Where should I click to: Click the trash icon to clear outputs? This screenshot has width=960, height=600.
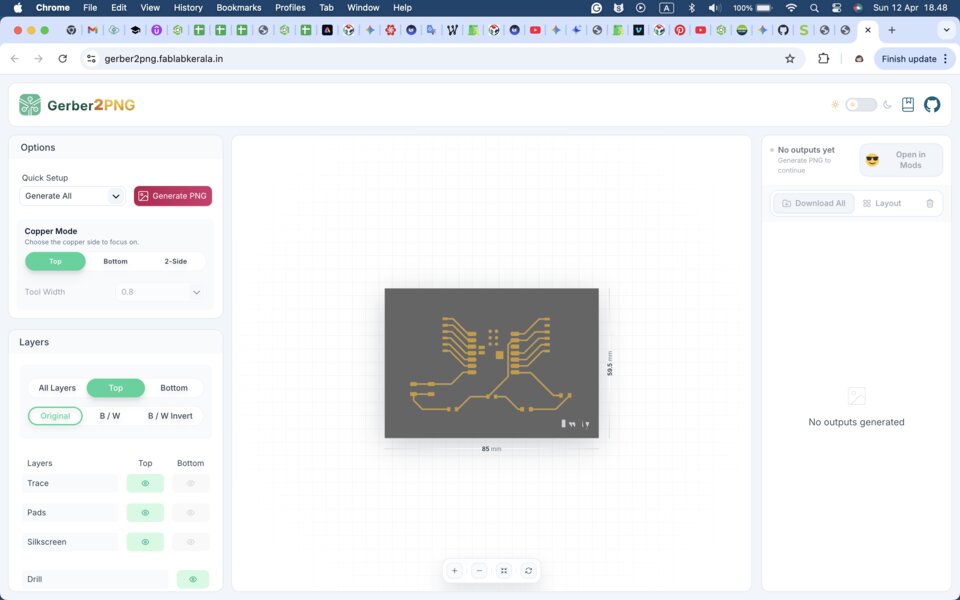(929, 203)
